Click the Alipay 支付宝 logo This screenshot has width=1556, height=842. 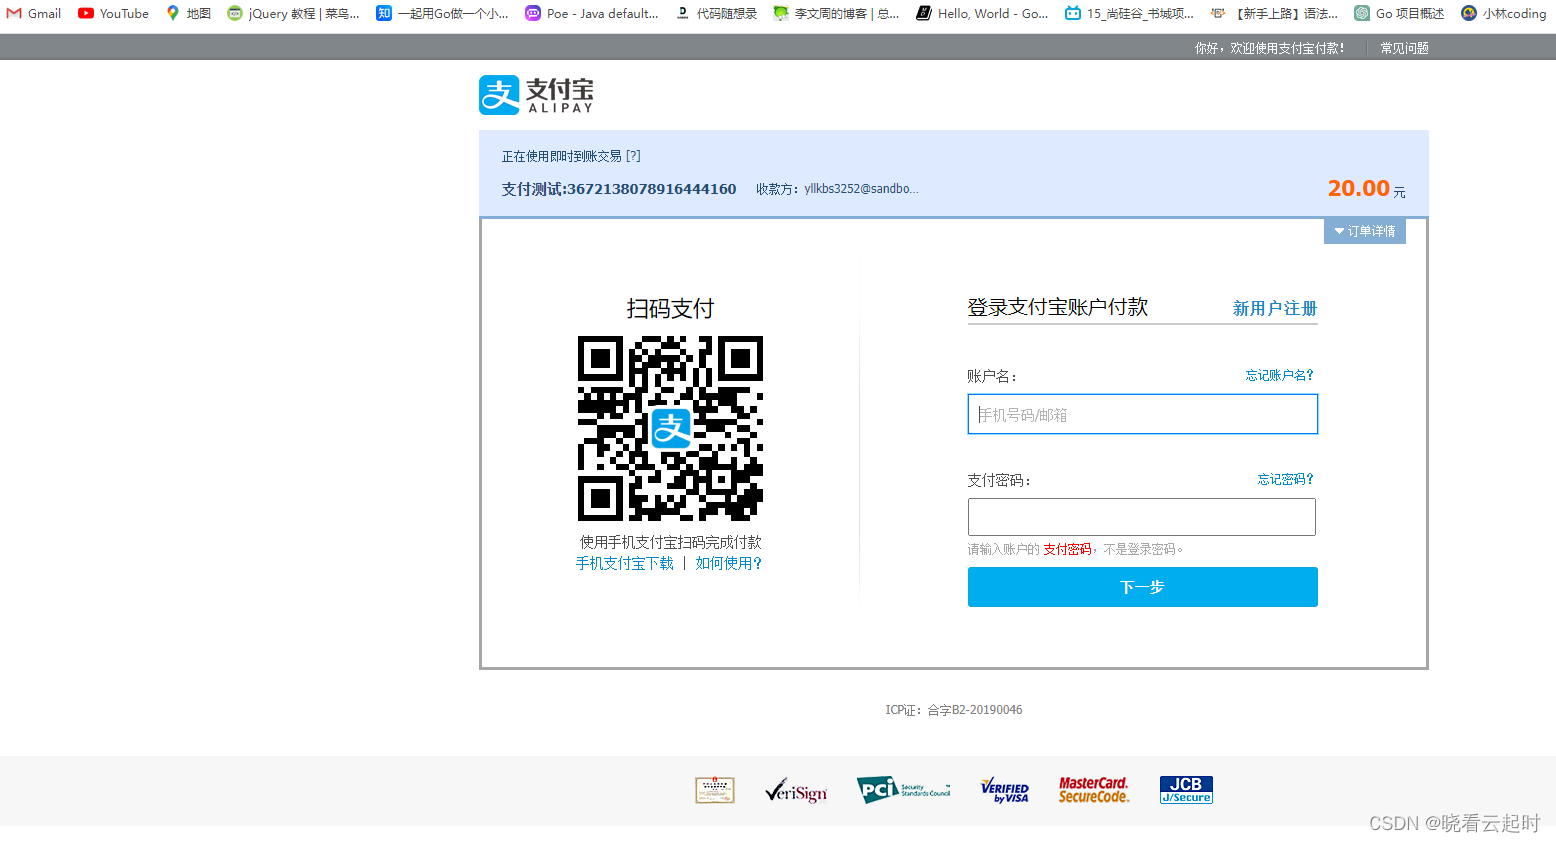536,95
